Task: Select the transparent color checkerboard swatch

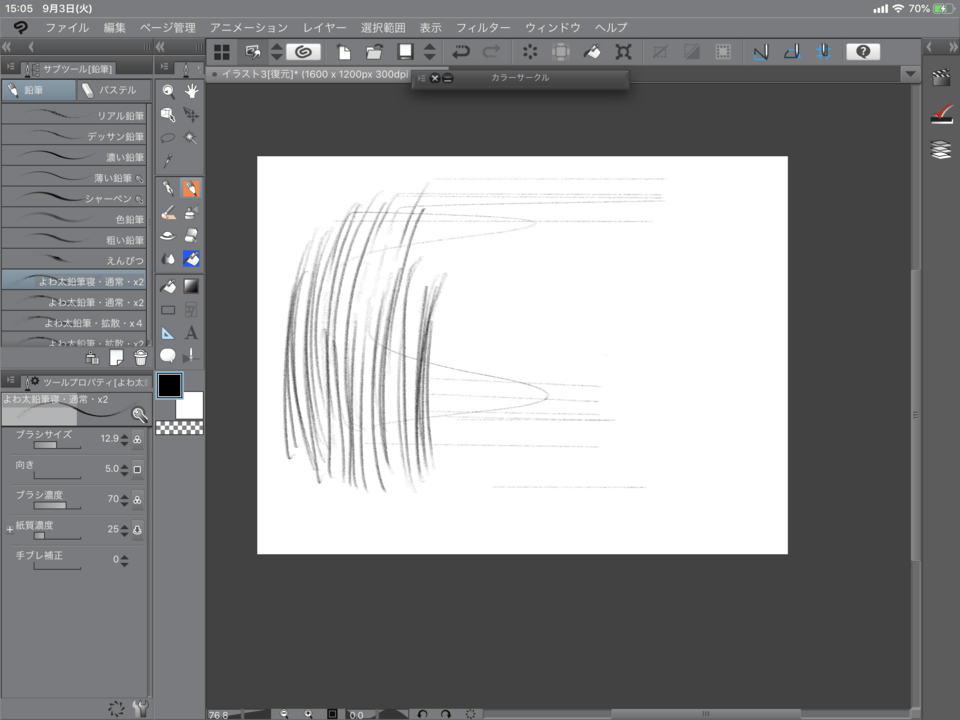Action: [x=180, y=427]
